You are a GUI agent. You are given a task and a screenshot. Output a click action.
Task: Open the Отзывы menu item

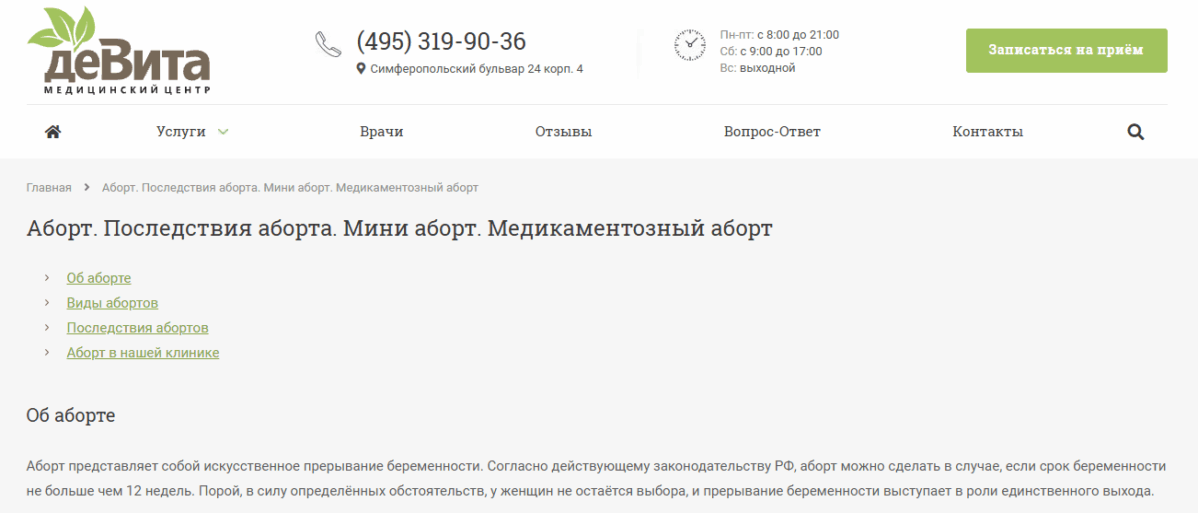click(564, 131)
